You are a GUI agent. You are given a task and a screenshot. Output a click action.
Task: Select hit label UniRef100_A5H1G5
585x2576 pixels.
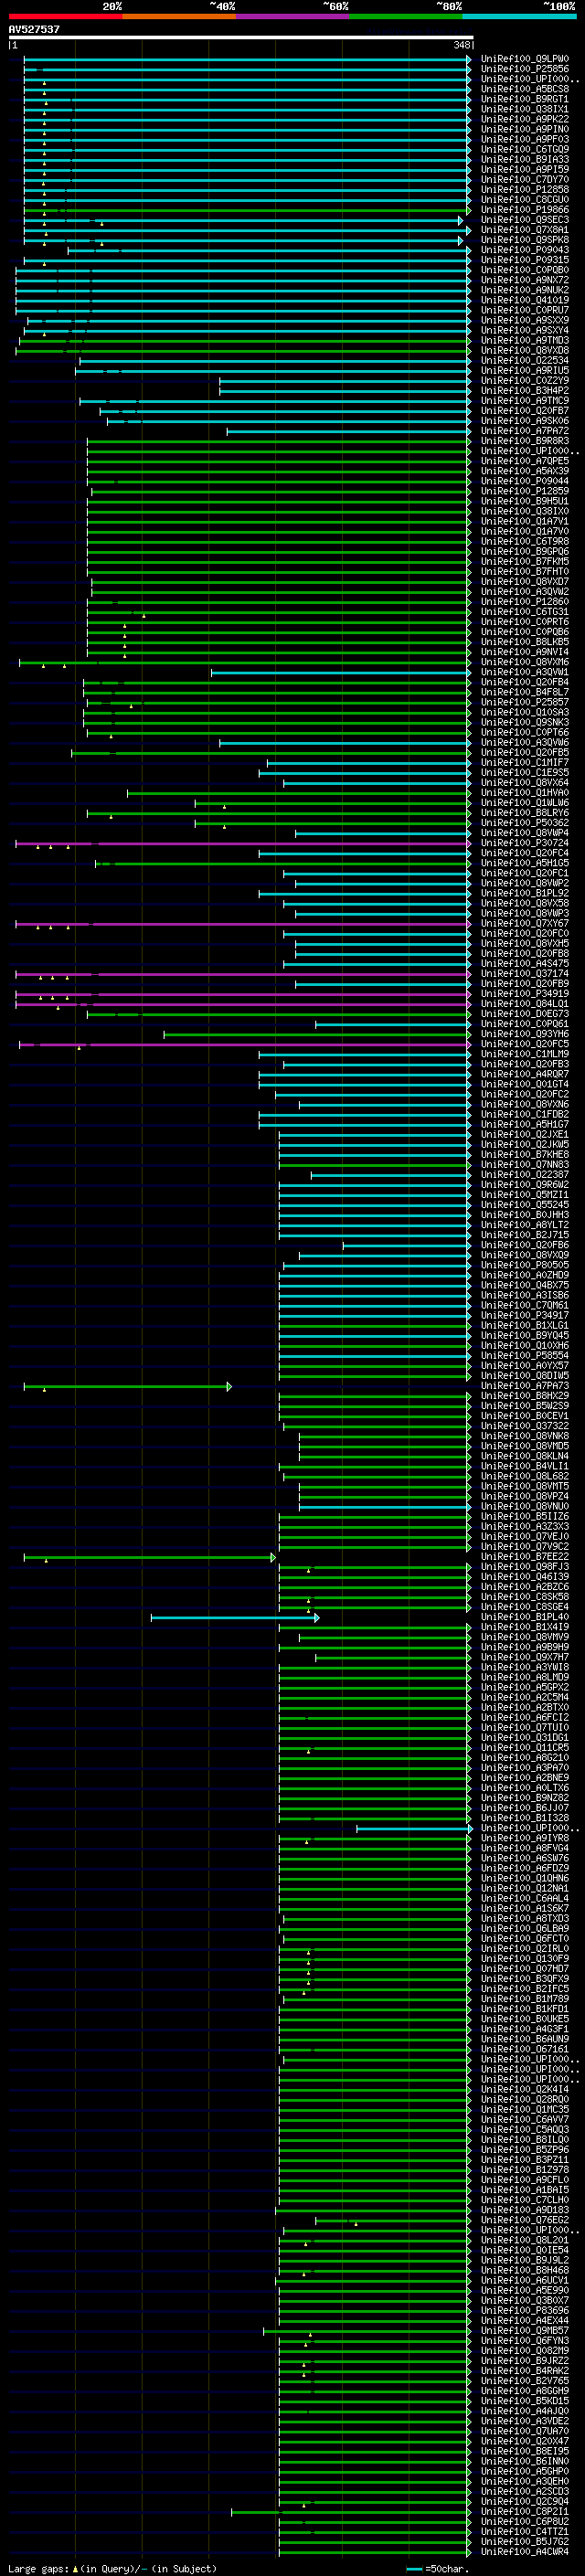click(x=525, y=863)
